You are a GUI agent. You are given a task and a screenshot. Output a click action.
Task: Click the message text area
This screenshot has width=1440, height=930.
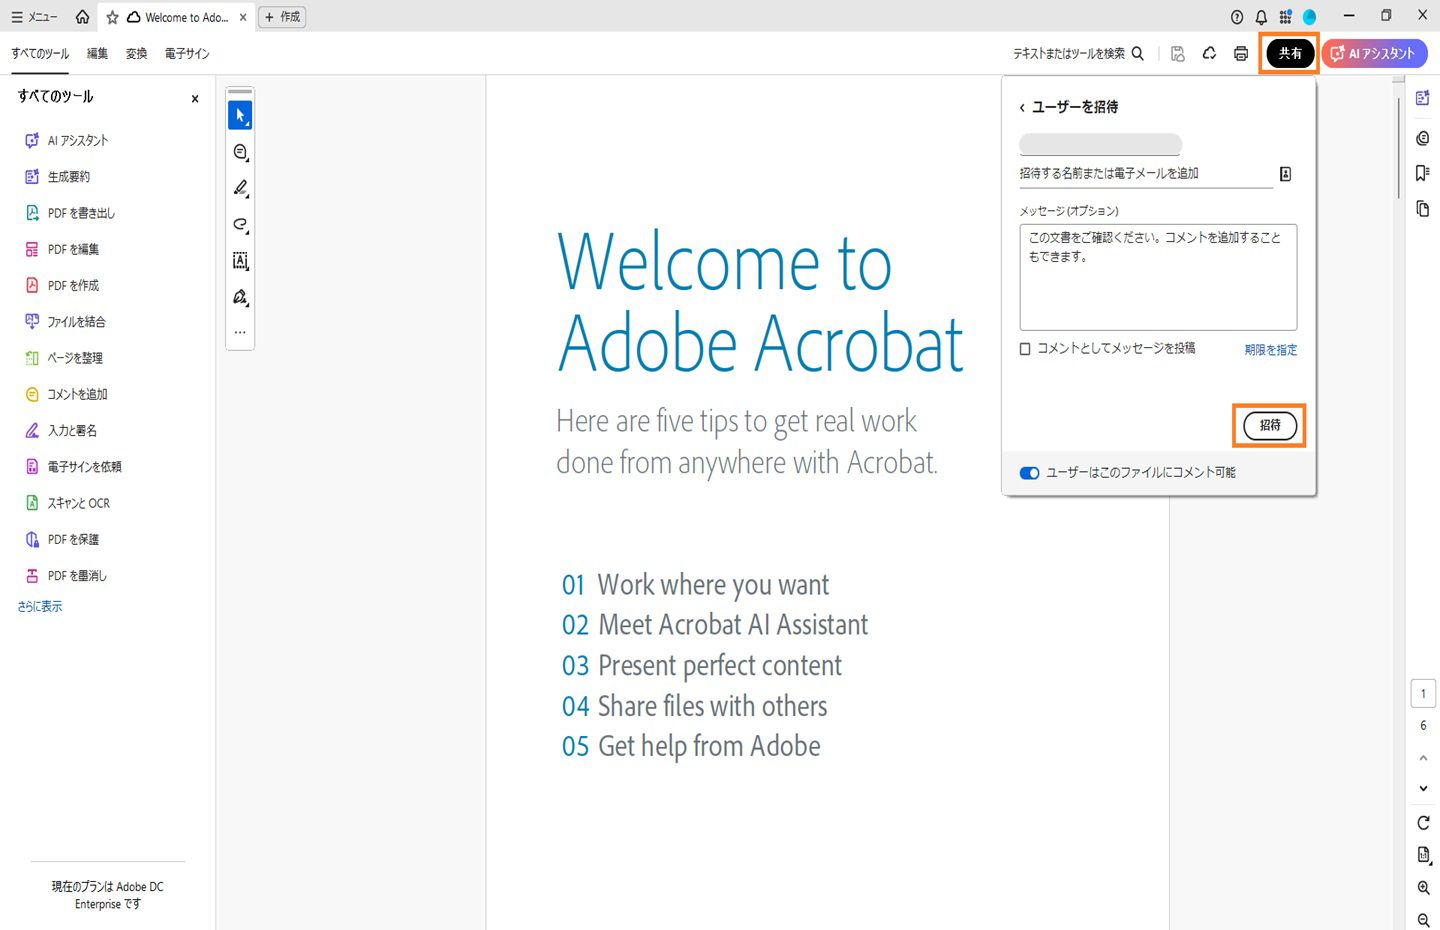coord(1158,277)
